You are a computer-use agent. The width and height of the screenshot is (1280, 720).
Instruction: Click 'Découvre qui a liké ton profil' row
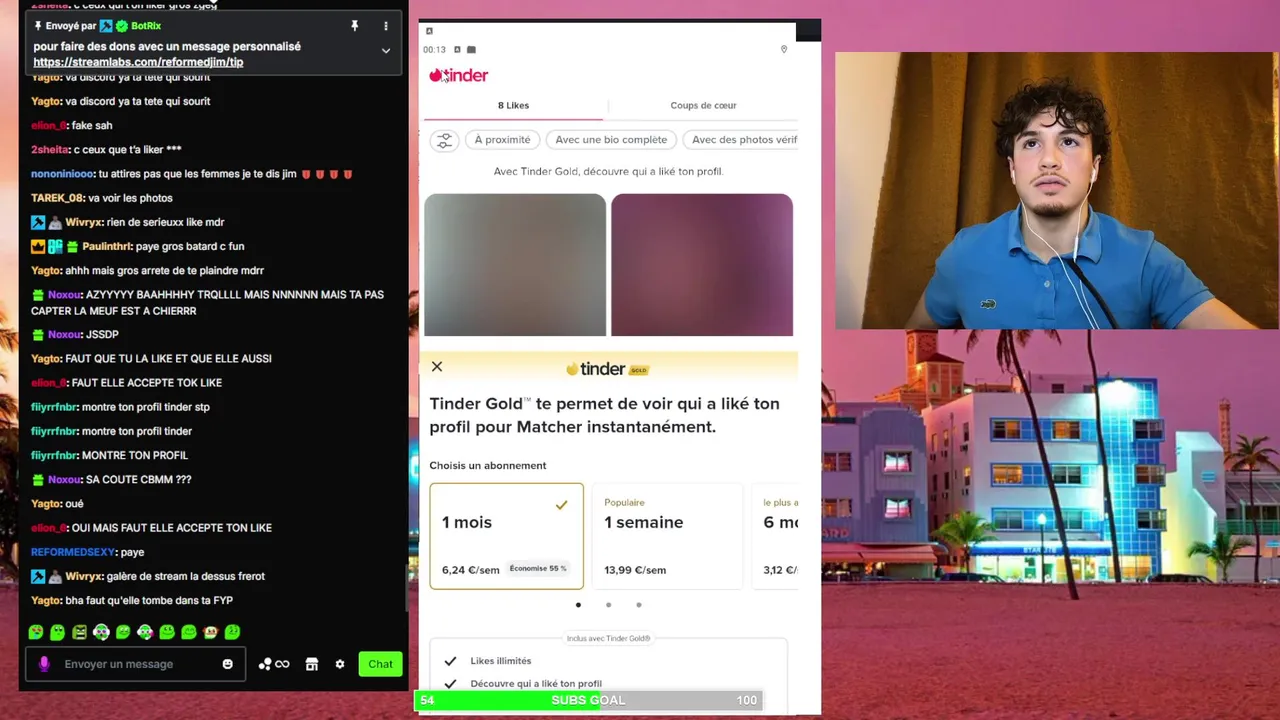(536, 684)
